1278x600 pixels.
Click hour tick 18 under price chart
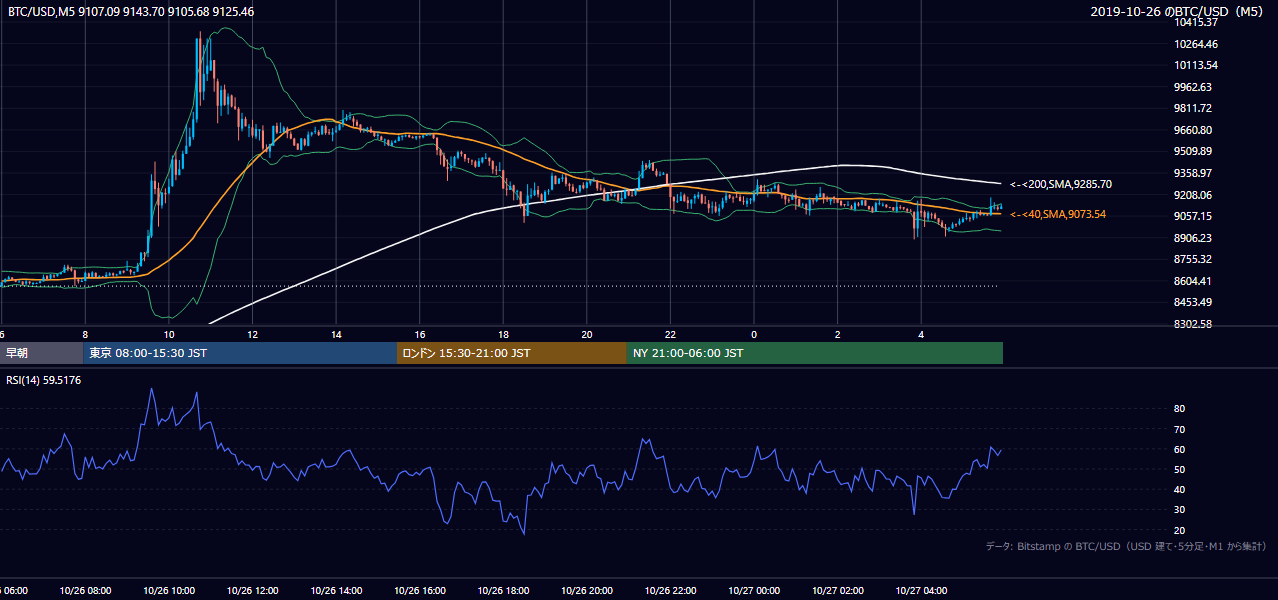coord(503,335)
